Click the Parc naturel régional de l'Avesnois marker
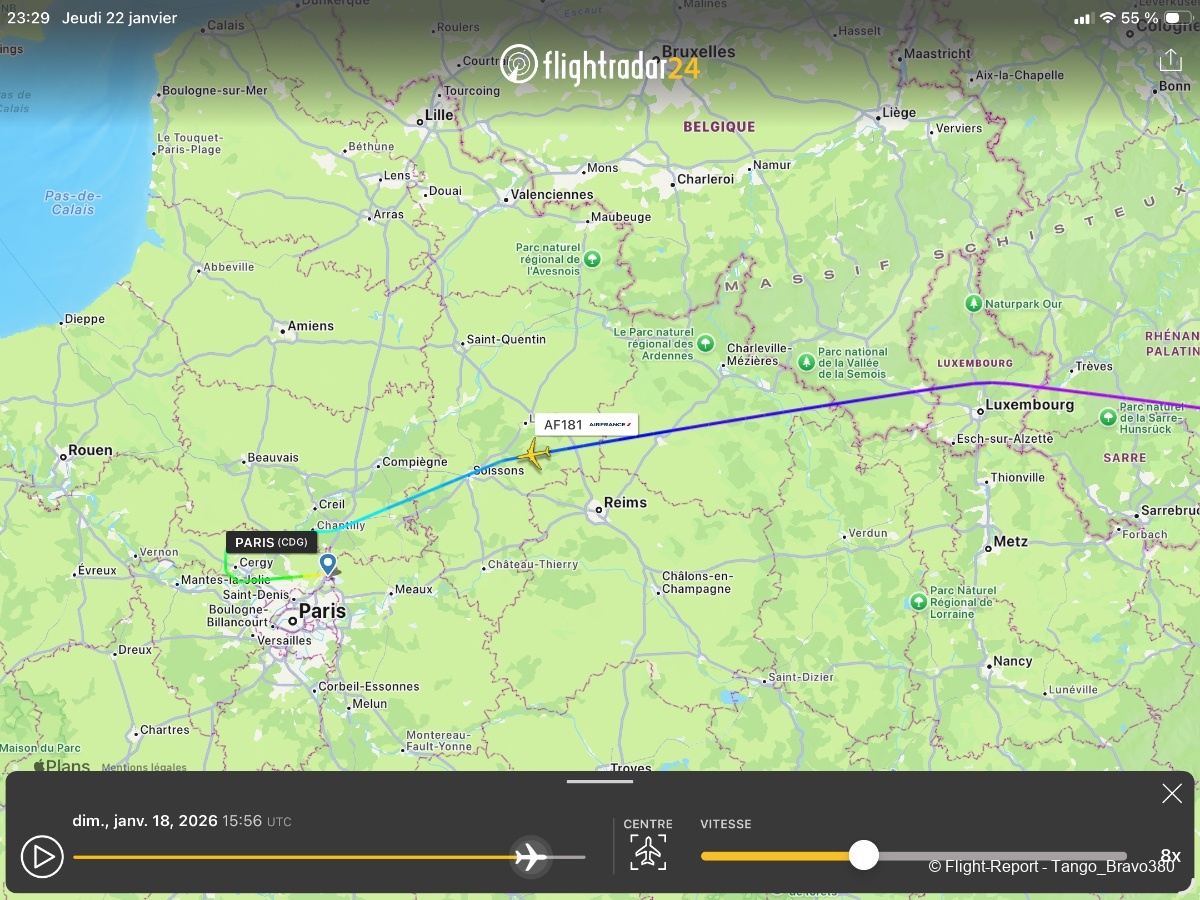1200x900 pixels. pyautogui.click(x=592, y=259)
